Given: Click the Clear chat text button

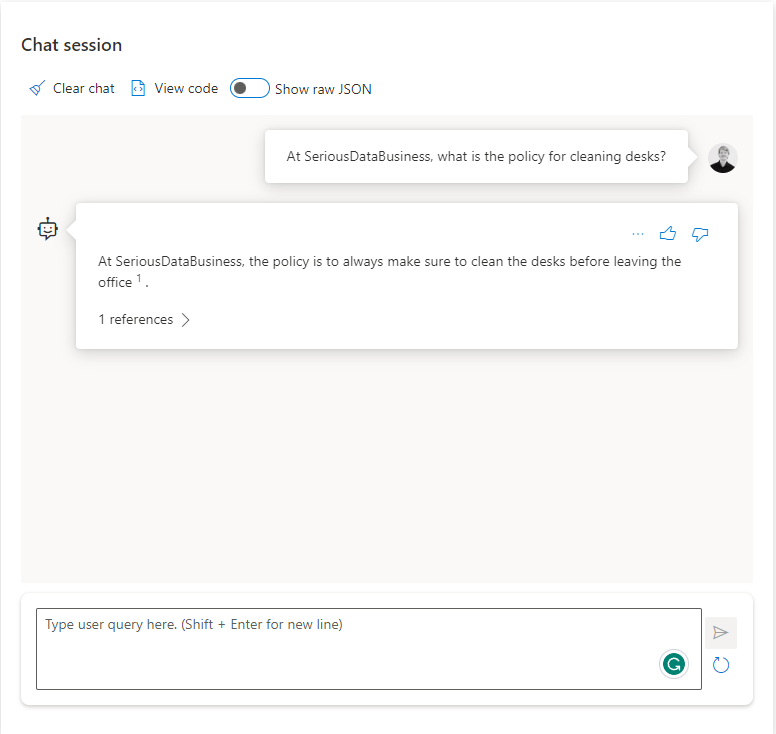Looking at the screenshot, I should click(x=84, y=88).
